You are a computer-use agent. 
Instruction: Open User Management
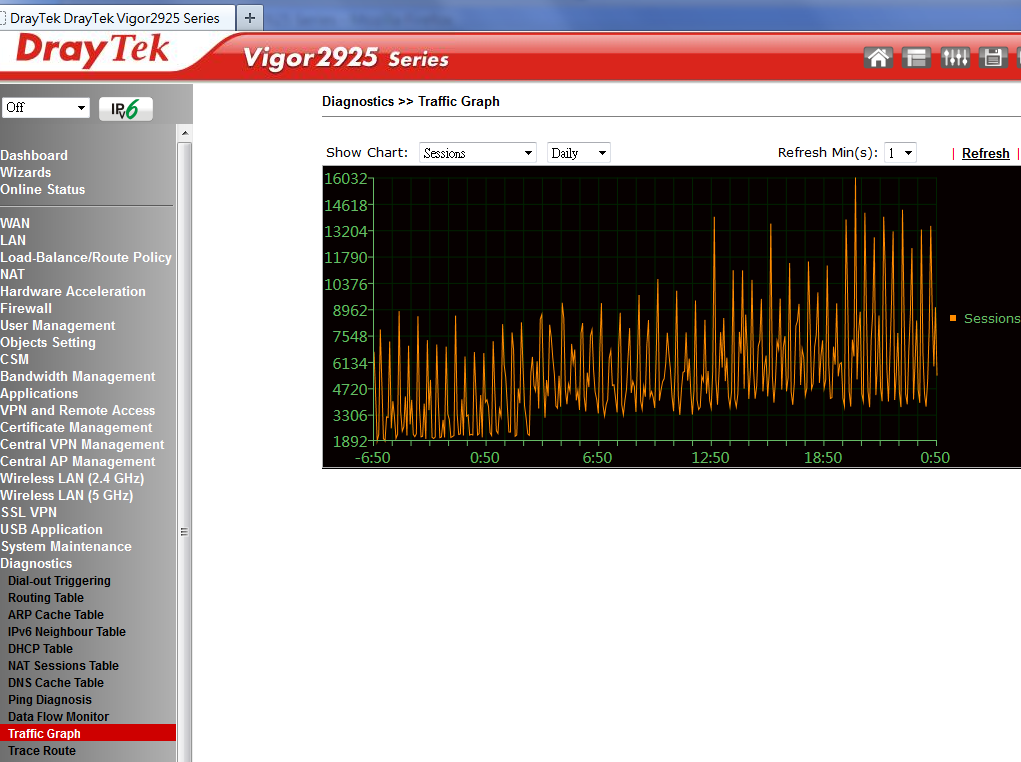(x=58, y=325)
